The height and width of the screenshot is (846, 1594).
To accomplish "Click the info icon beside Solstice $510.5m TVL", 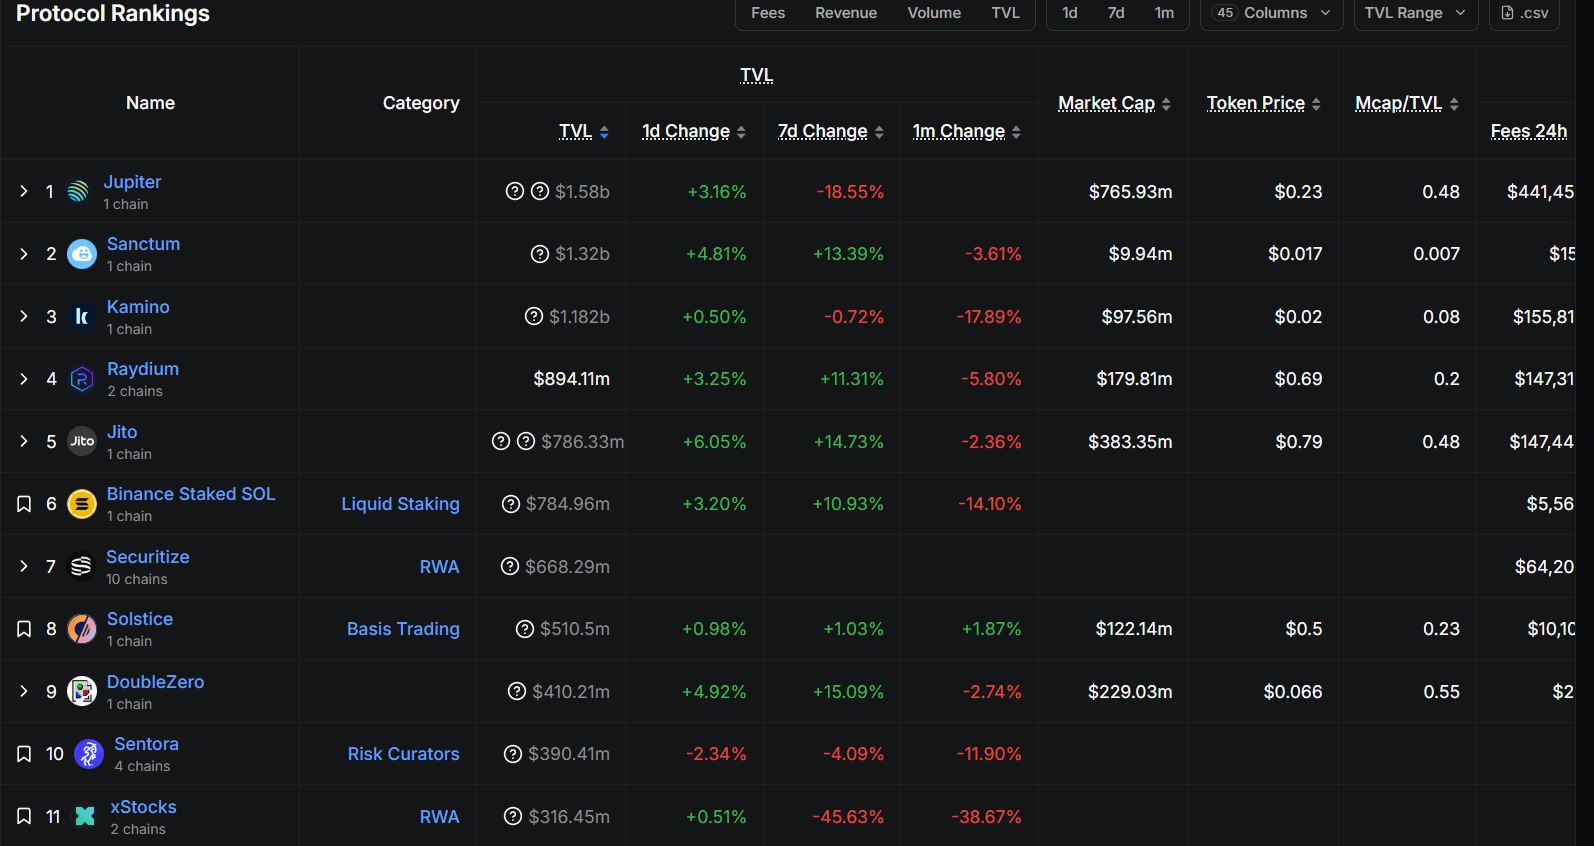I will click(x=525, y=629).
